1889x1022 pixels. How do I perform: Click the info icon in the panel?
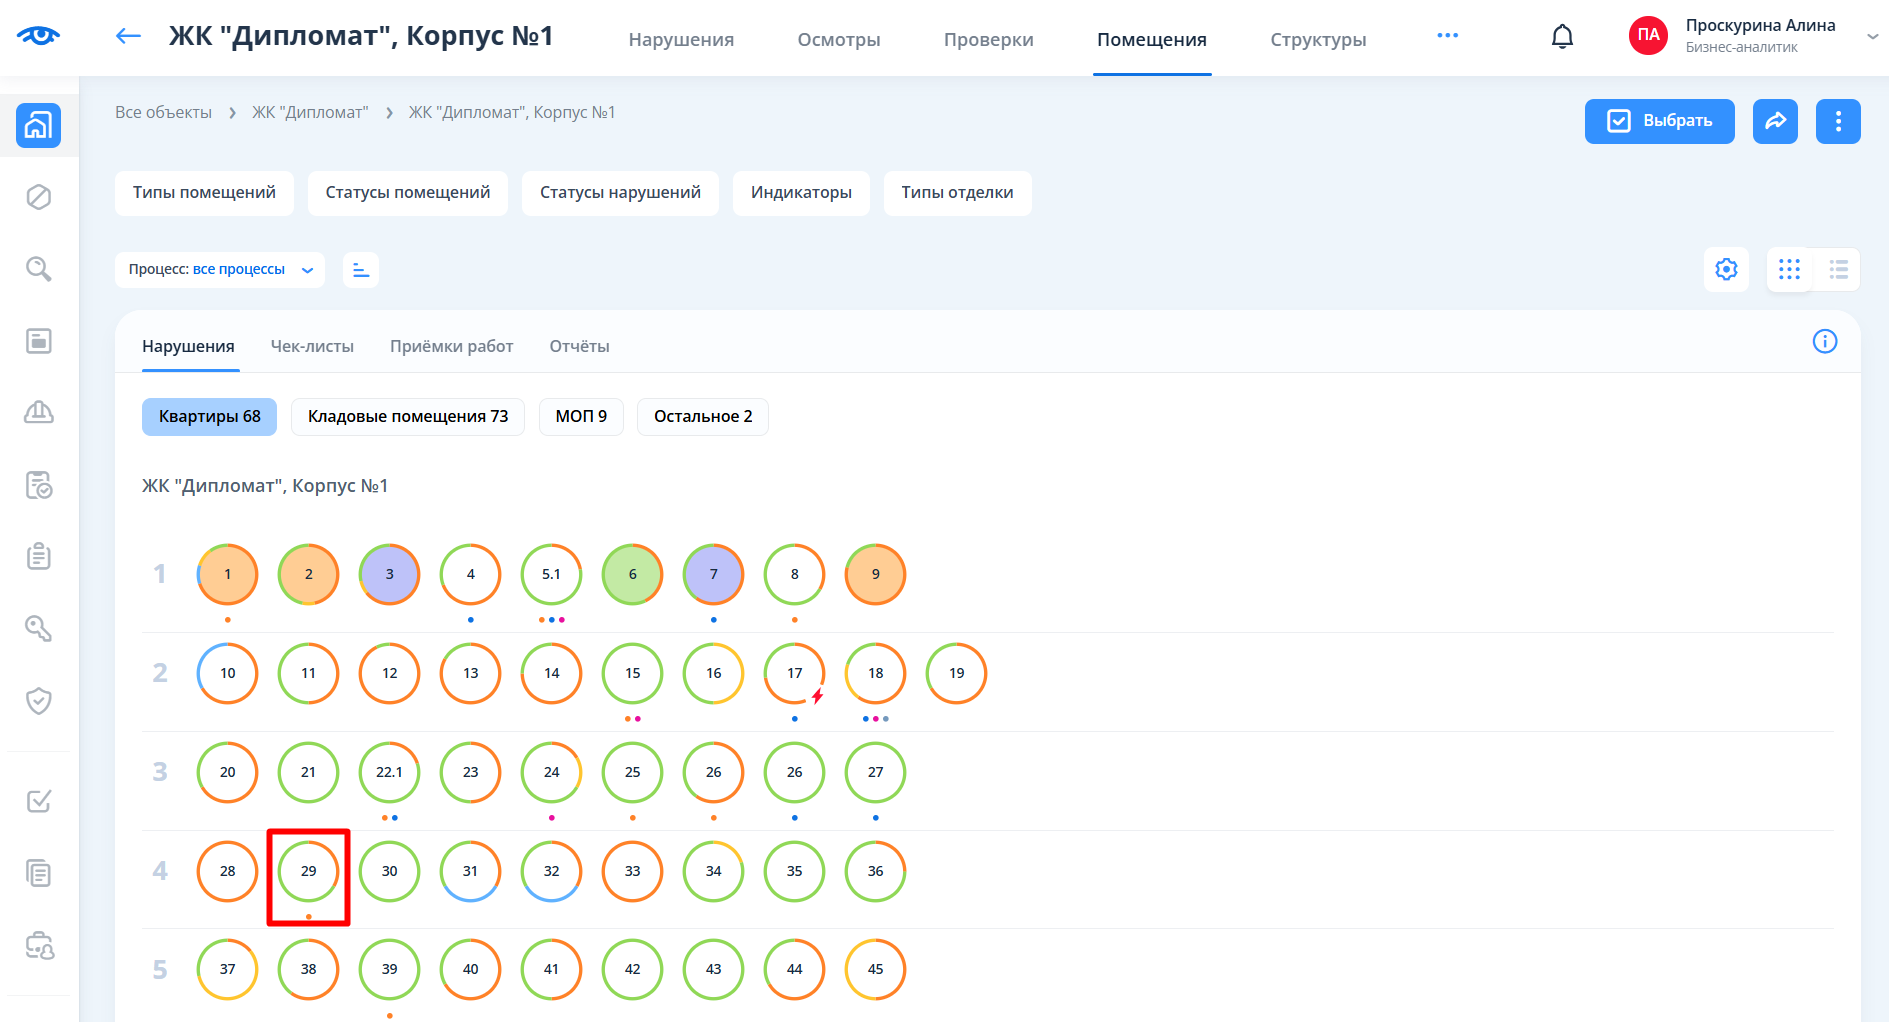[x=1824, y=342]
